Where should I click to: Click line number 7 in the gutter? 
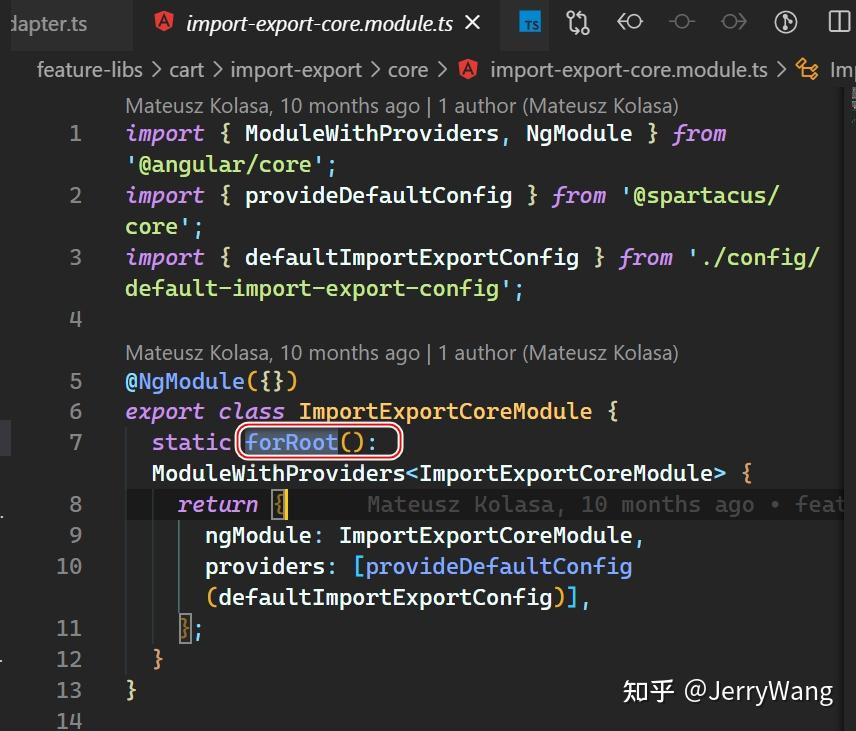75,441
